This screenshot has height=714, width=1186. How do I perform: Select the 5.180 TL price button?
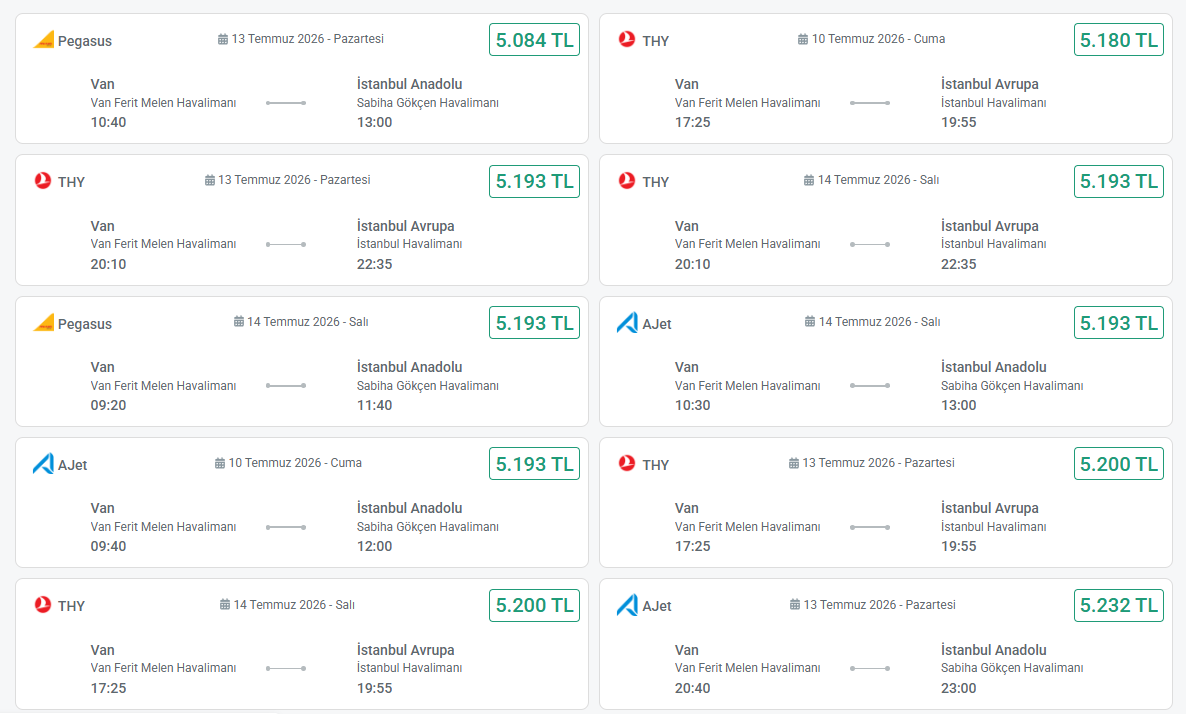pos(1119,40)
